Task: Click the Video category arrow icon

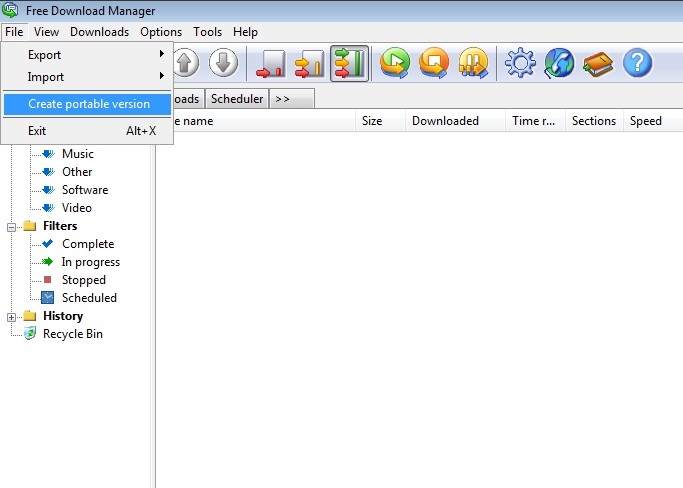Action: click(48, 208)
